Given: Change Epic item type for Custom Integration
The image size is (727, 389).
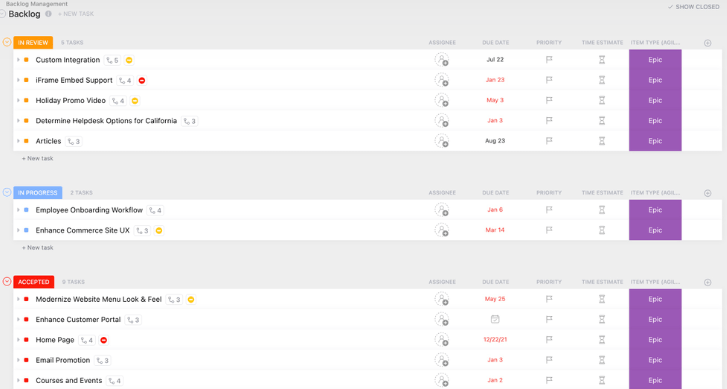Looking at the screenshot, I should coord(655,60).
